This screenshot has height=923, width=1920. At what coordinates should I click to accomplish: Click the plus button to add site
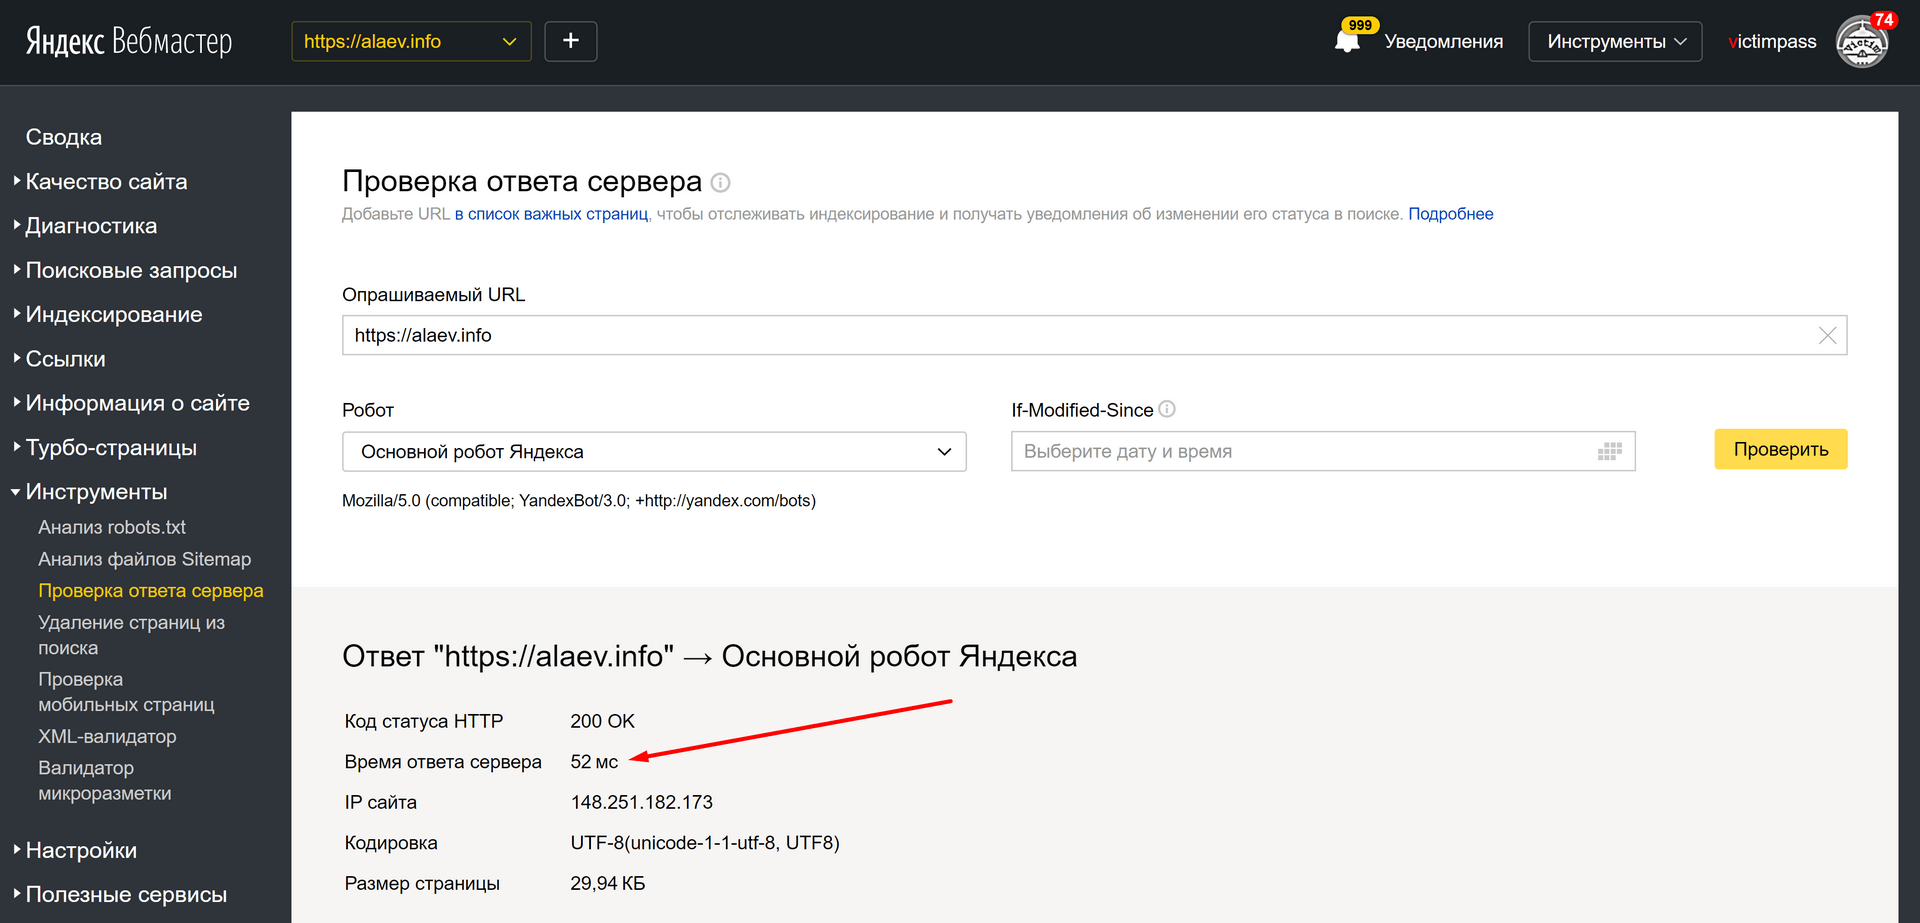pyautogui.click(x=570, y=41)
